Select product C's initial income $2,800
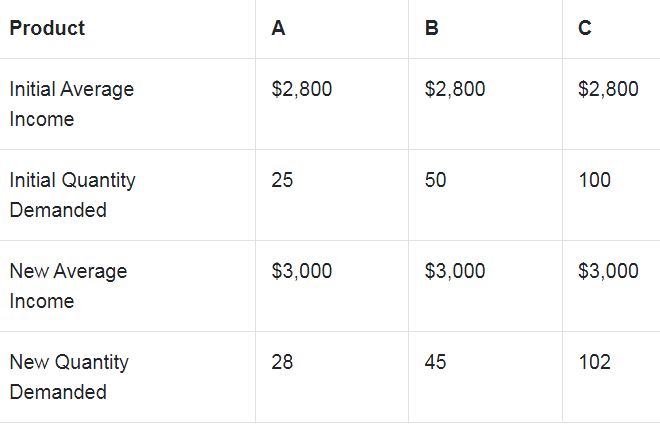 click(x=608, y=89)
